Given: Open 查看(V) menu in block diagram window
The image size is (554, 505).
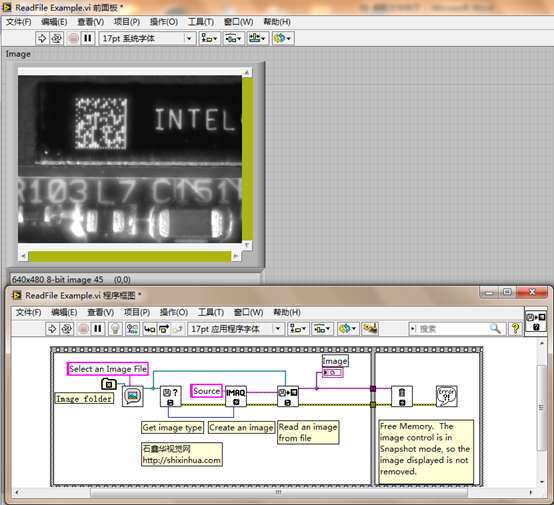Looking at the screenshot, I should click(x=100, y=312).
